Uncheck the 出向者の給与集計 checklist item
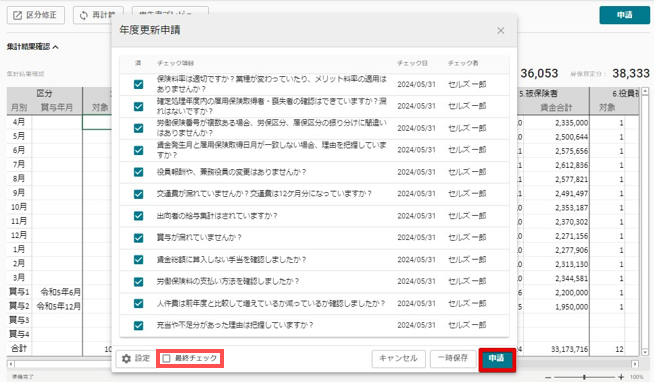This screenshot has width=654, height=382. [x=138, y=216]
